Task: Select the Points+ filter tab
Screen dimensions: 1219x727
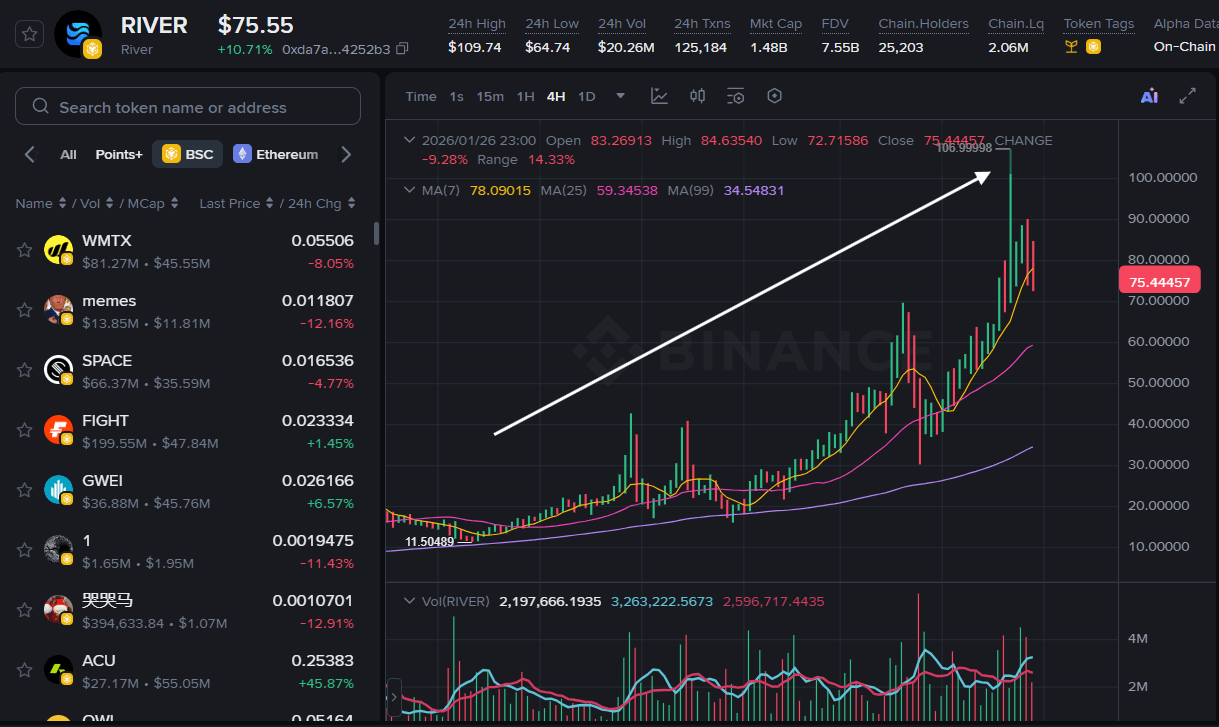Action: tap(119, 154)
